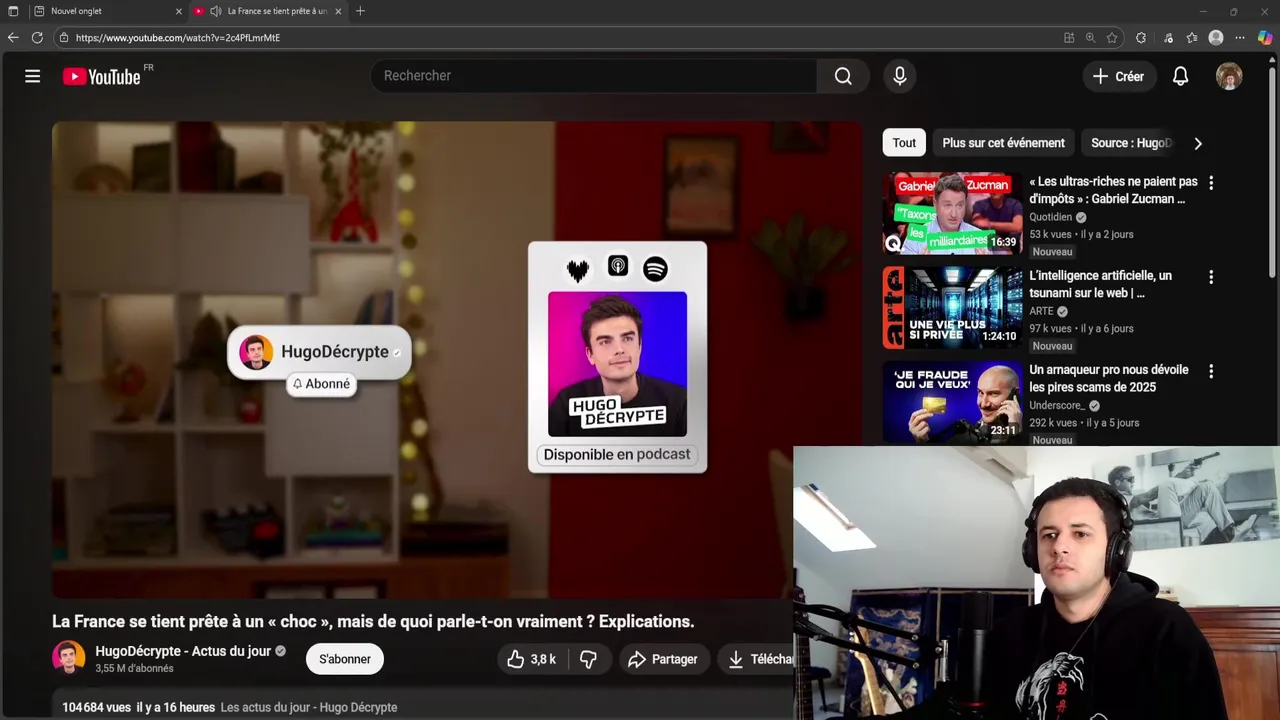
Task: Open Copilot sidebar icon
Action: (x=1265, y=38)
